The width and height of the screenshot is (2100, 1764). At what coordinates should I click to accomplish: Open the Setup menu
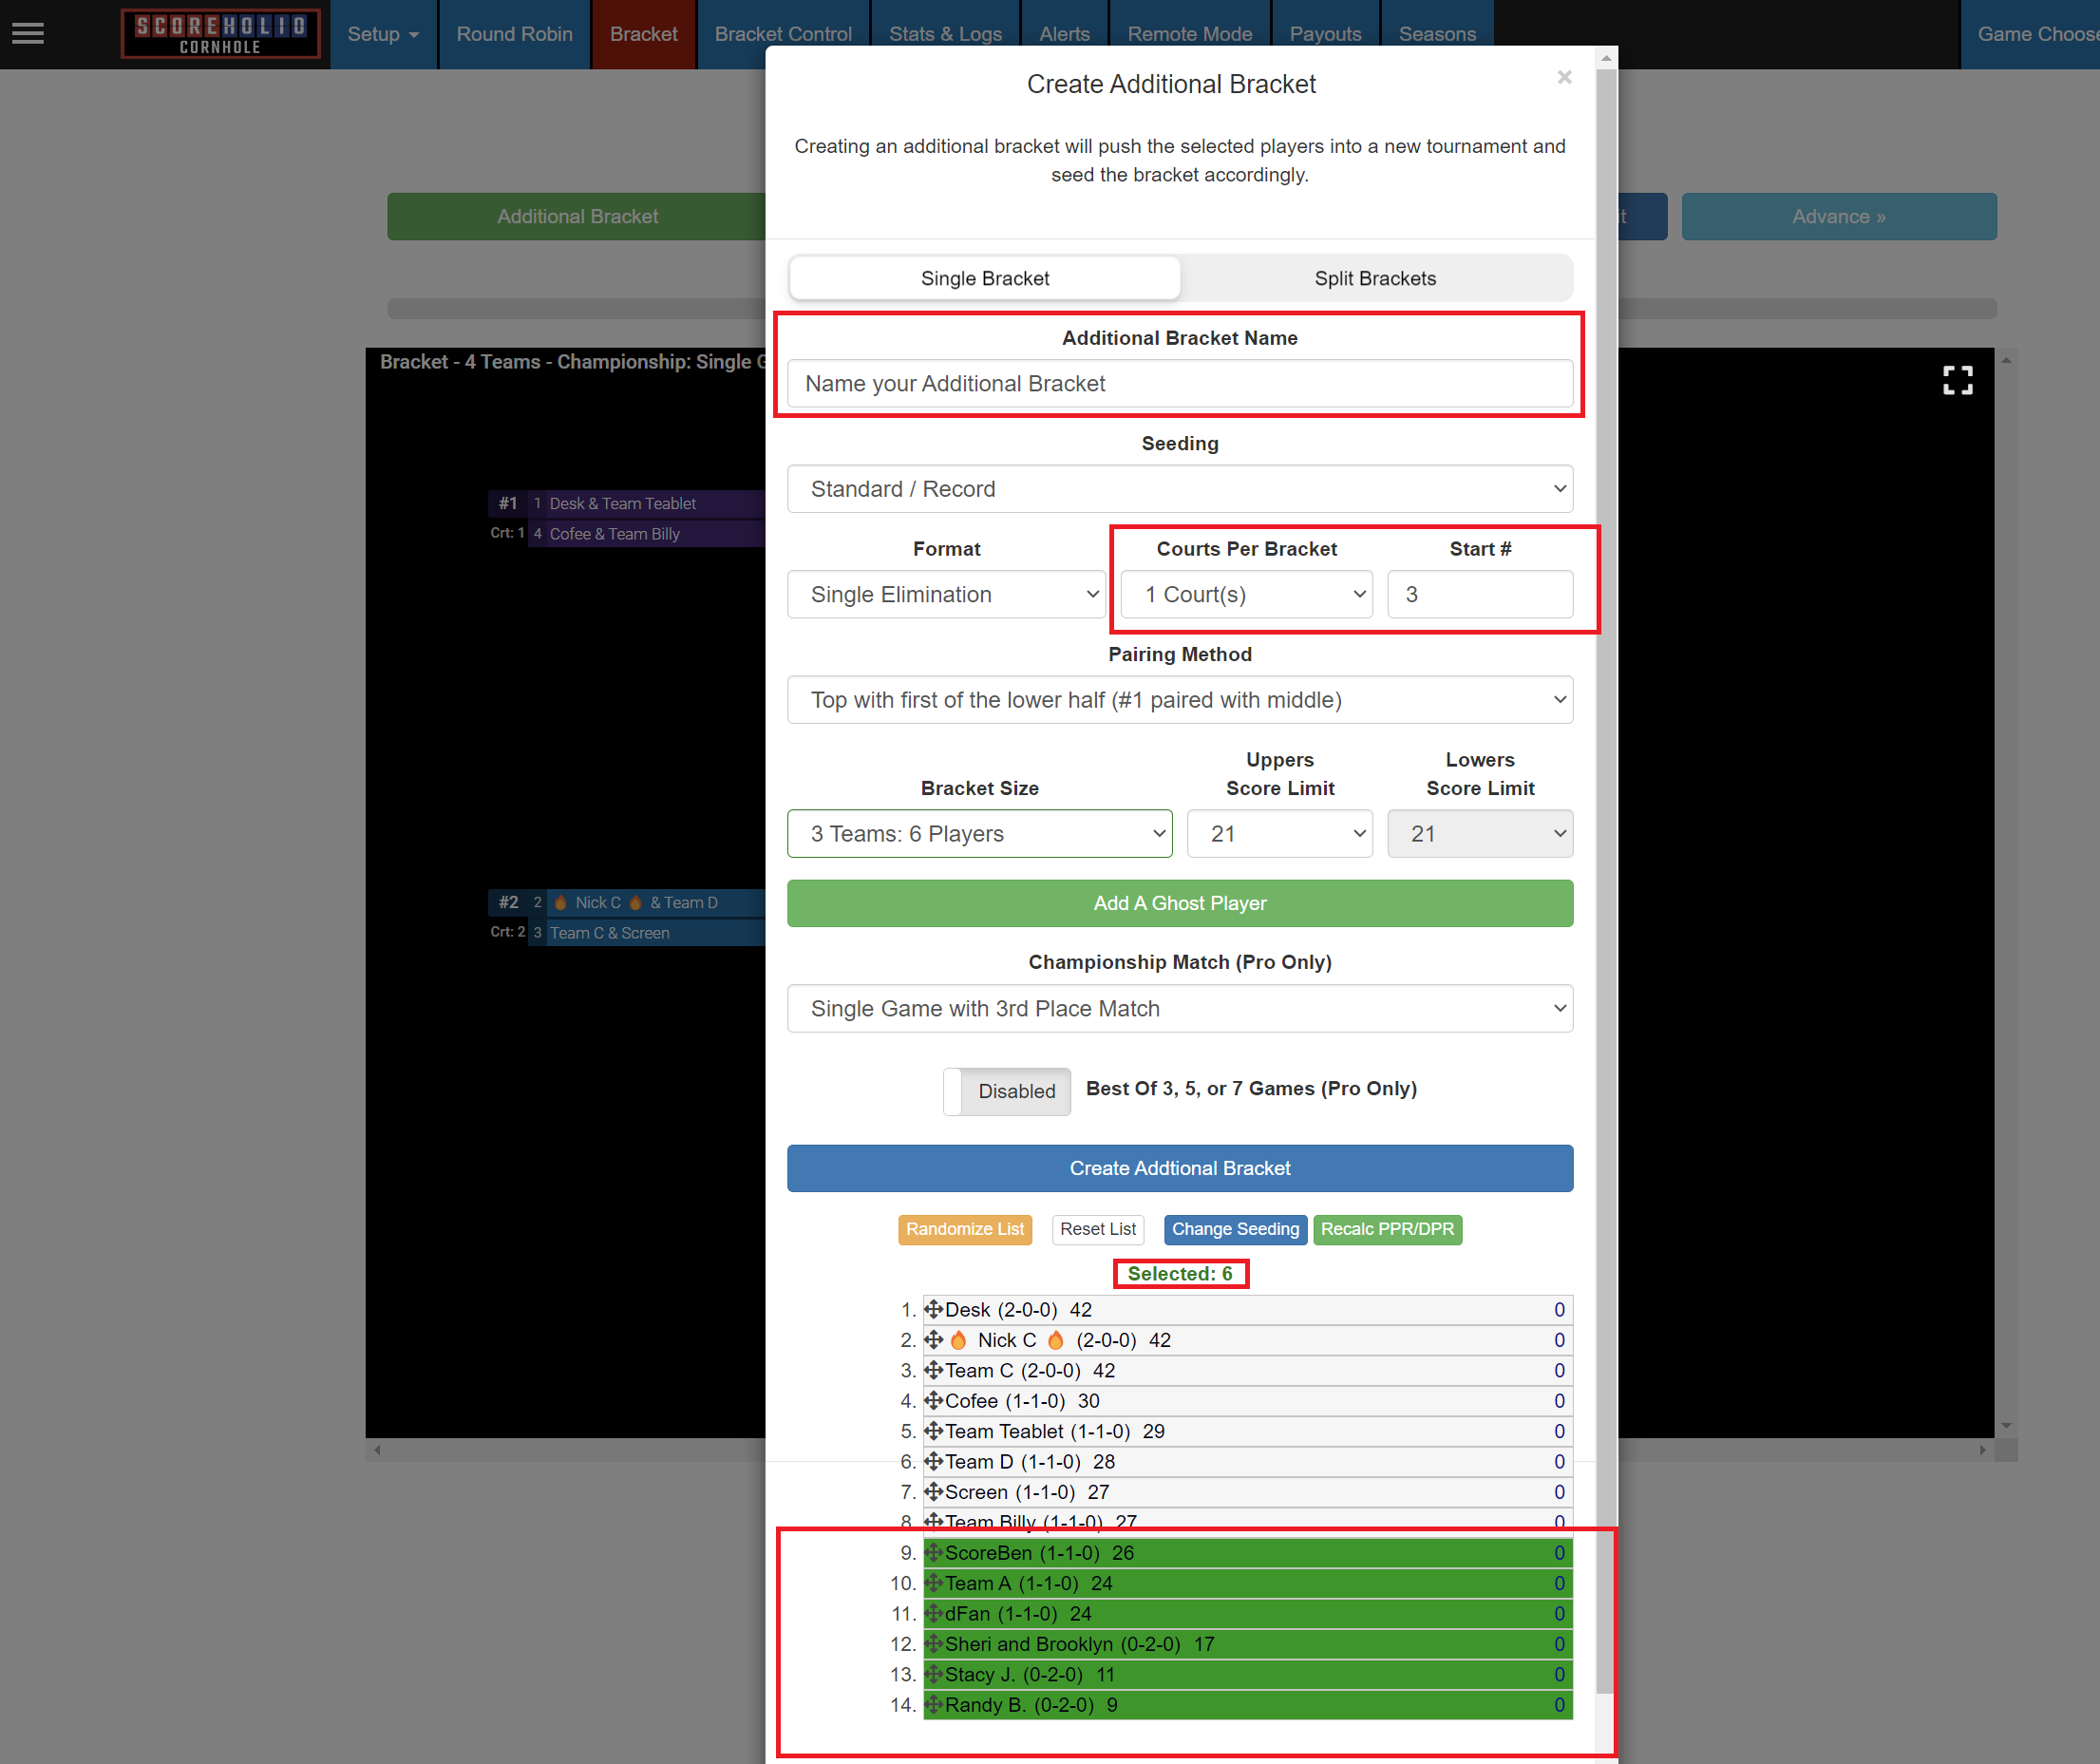click(383, 34)
